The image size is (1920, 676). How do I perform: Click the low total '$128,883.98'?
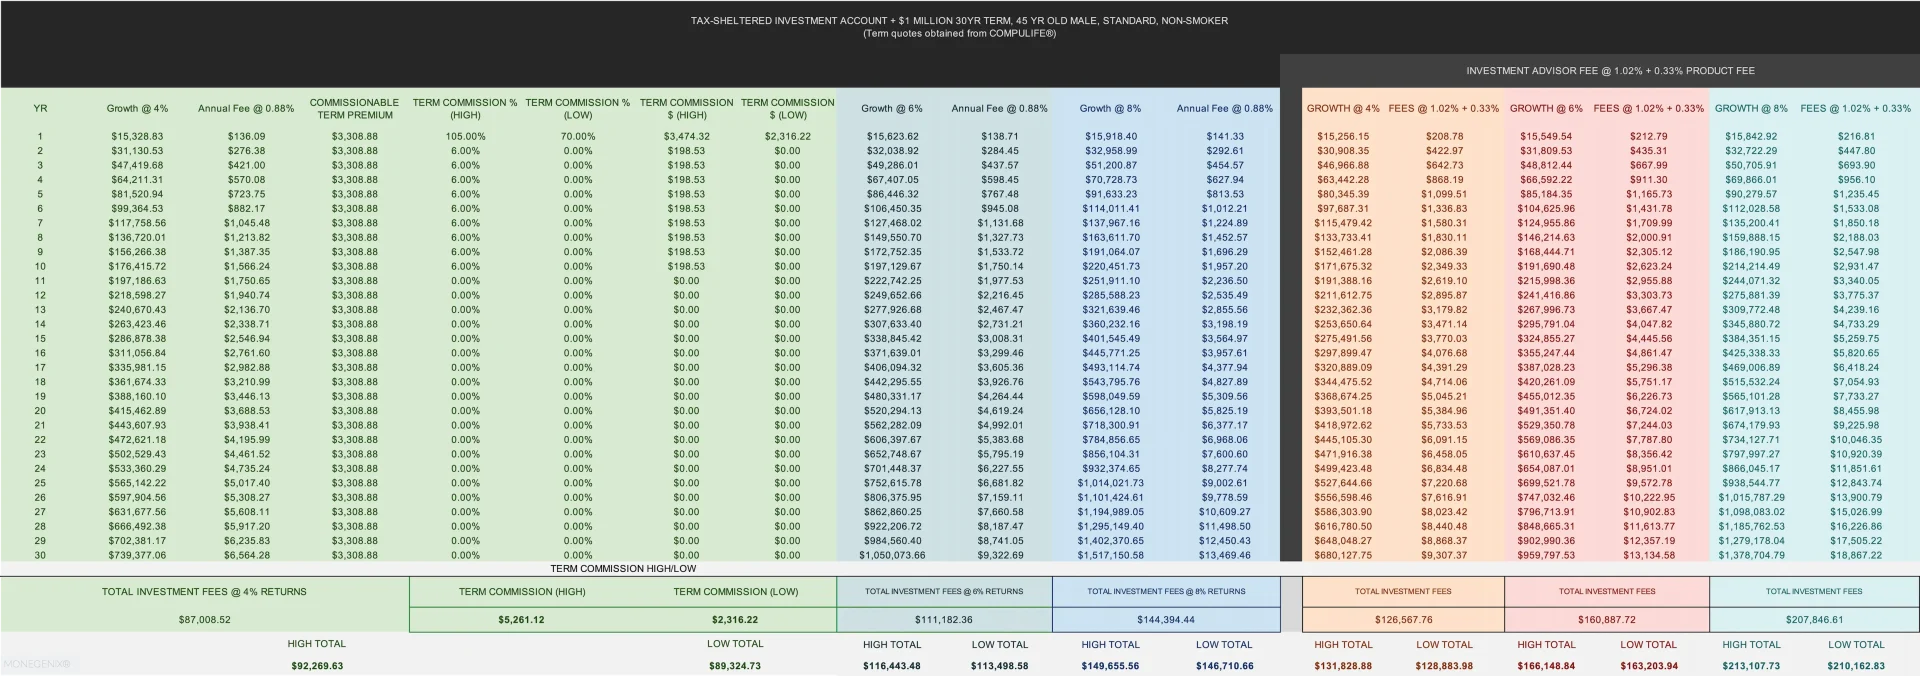pos(1444,666)
